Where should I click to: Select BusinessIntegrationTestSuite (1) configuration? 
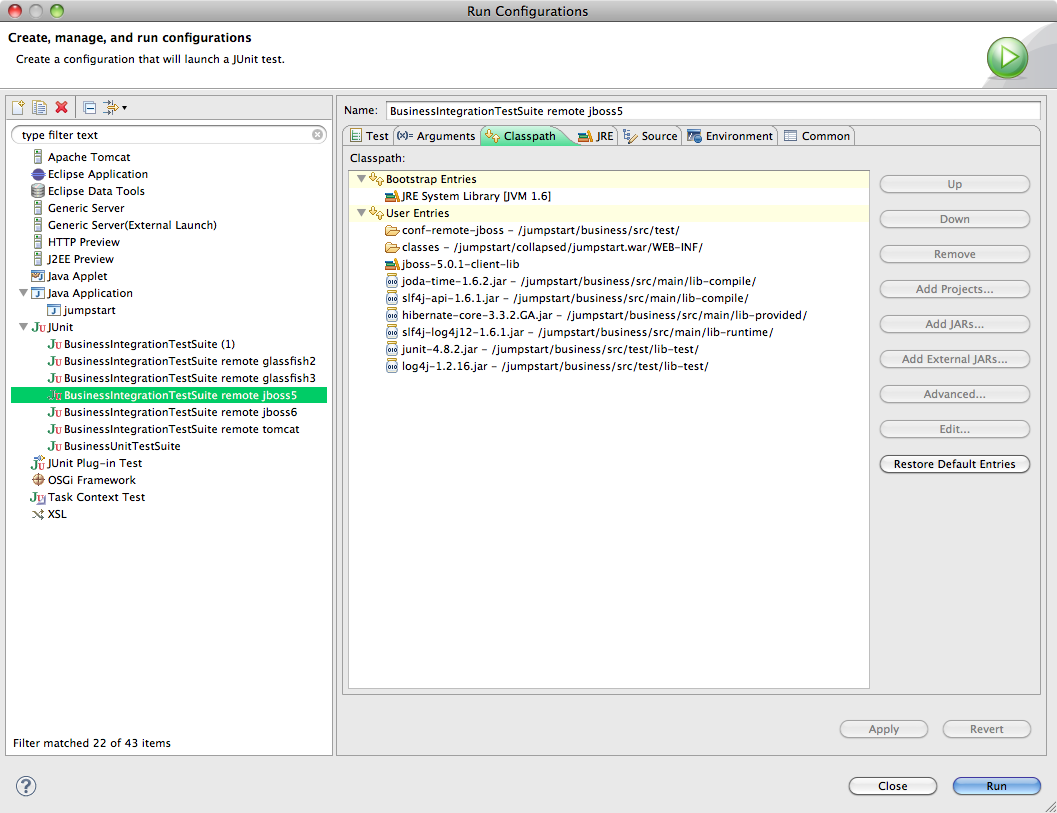tap(149, 344)
